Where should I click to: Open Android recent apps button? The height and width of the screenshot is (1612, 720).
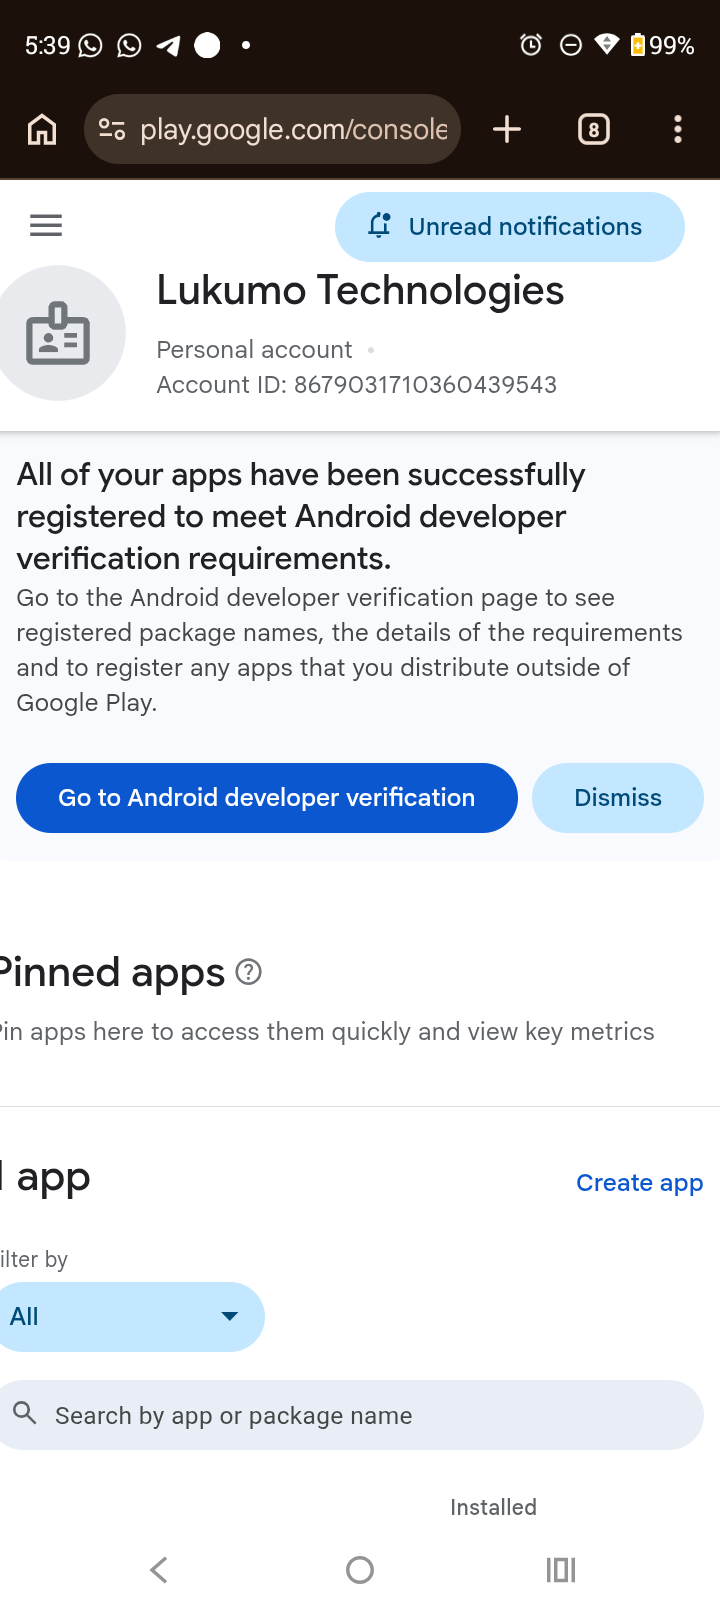(561, 1570)
